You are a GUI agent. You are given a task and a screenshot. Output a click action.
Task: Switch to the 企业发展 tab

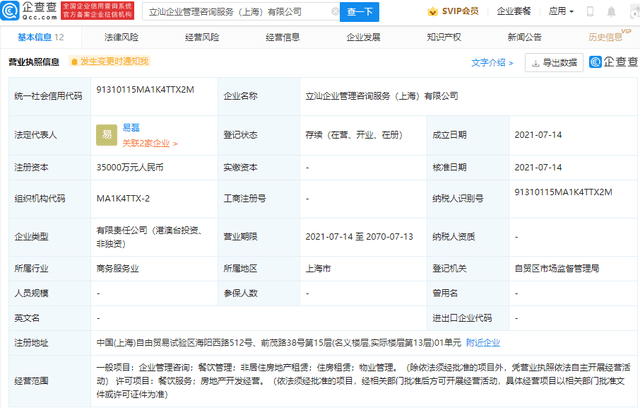point(363,37)
